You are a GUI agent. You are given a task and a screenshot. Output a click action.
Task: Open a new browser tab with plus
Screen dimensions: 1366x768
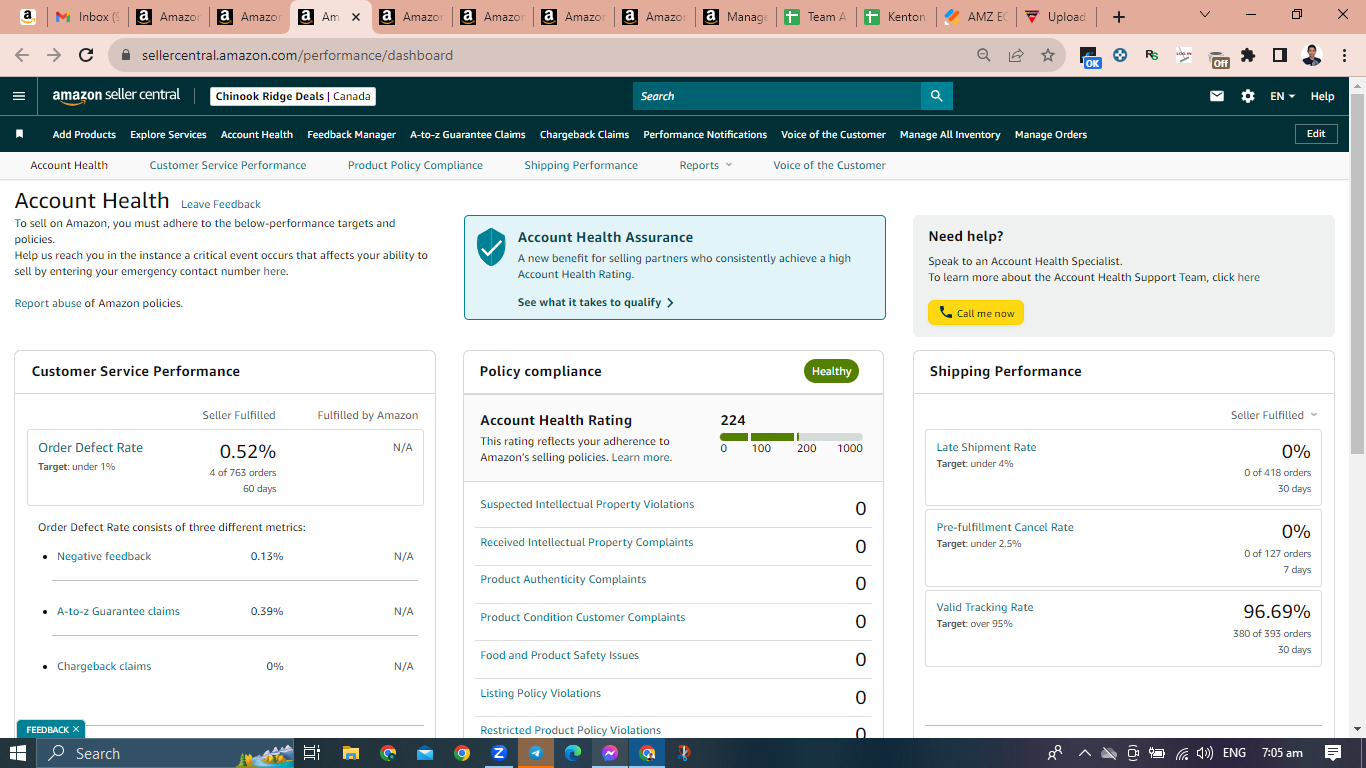click(1119, 17)
